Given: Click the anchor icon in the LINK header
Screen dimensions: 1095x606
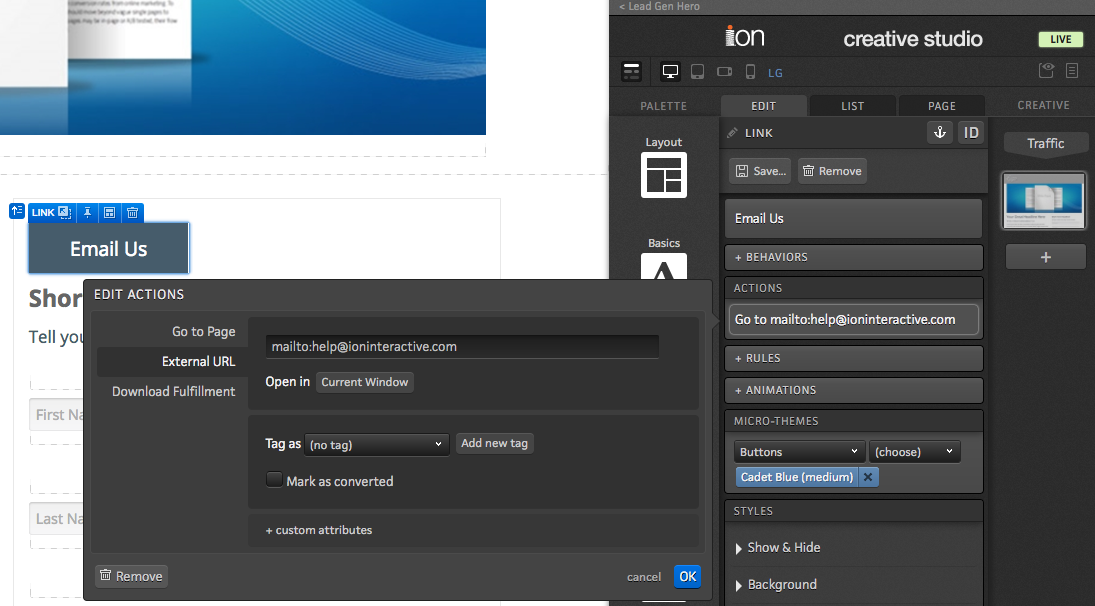Looking at the screenshot, I should tap(939, 133).
